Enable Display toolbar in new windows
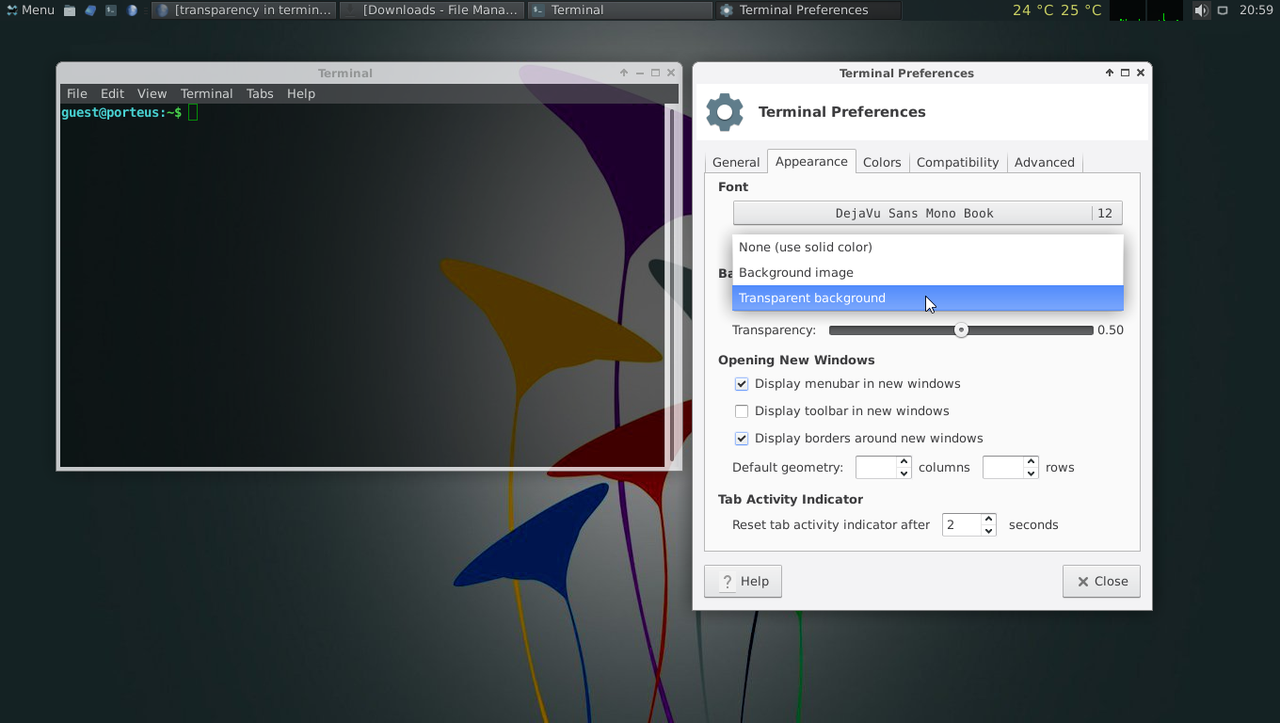The width and height of the screenshot is (1280, 723). click(742, 411)
